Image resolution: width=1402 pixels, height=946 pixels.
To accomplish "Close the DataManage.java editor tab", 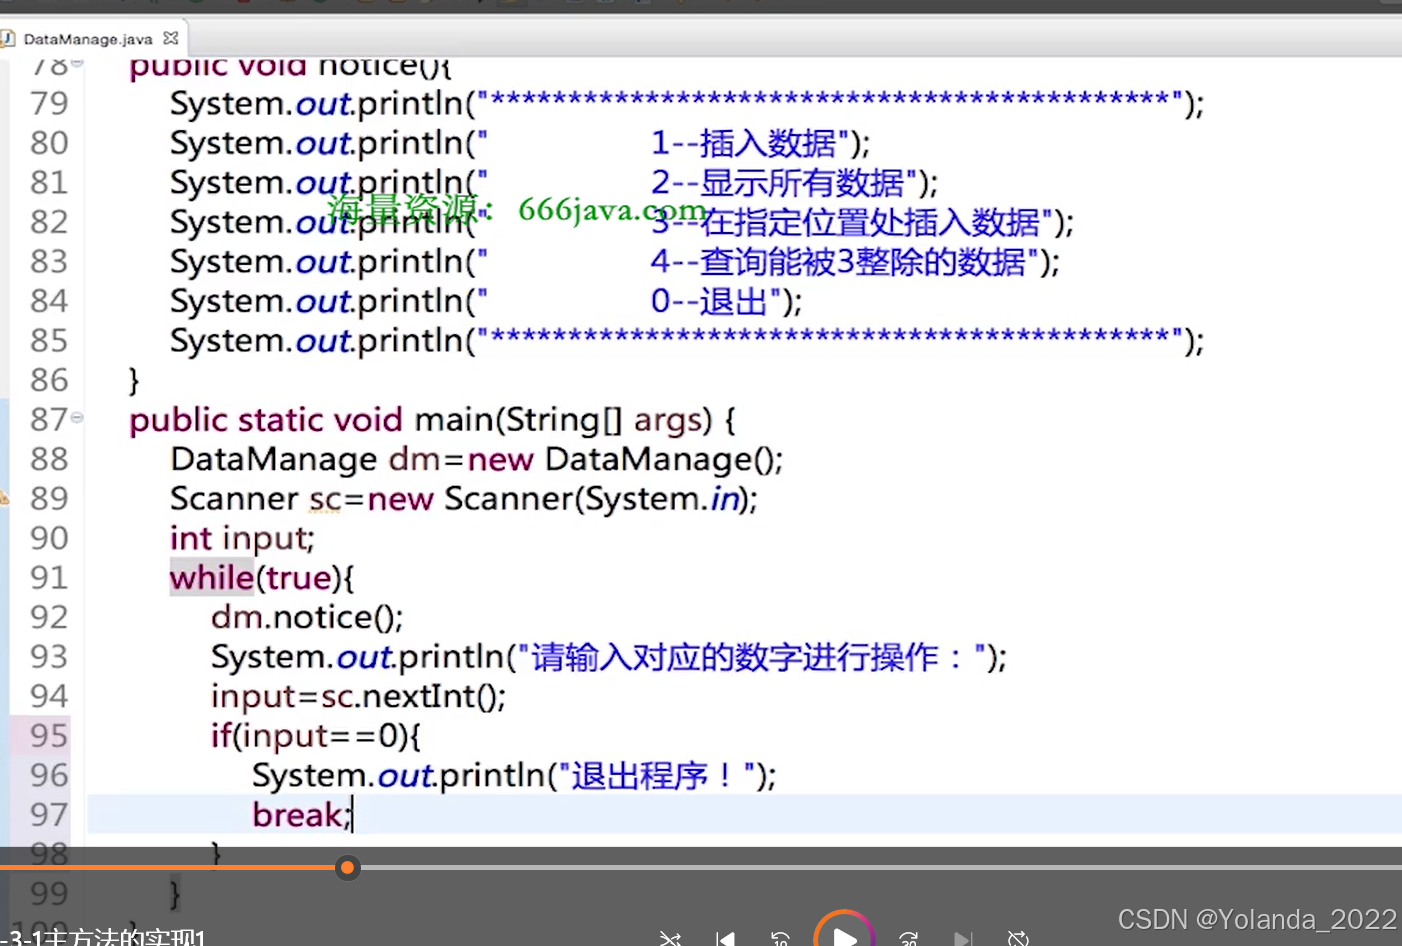I will tap(171, 38).
